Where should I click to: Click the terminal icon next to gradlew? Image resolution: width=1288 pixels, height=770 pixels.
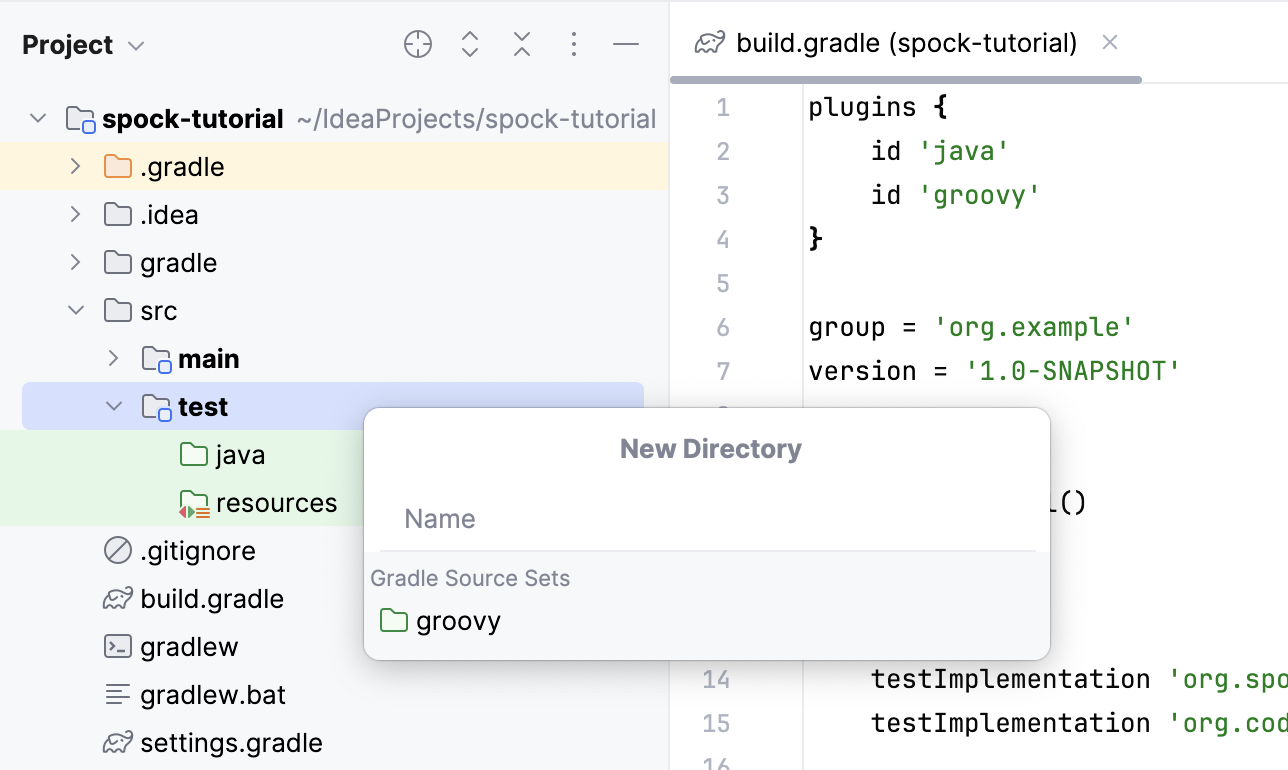[x=116, y=646]
